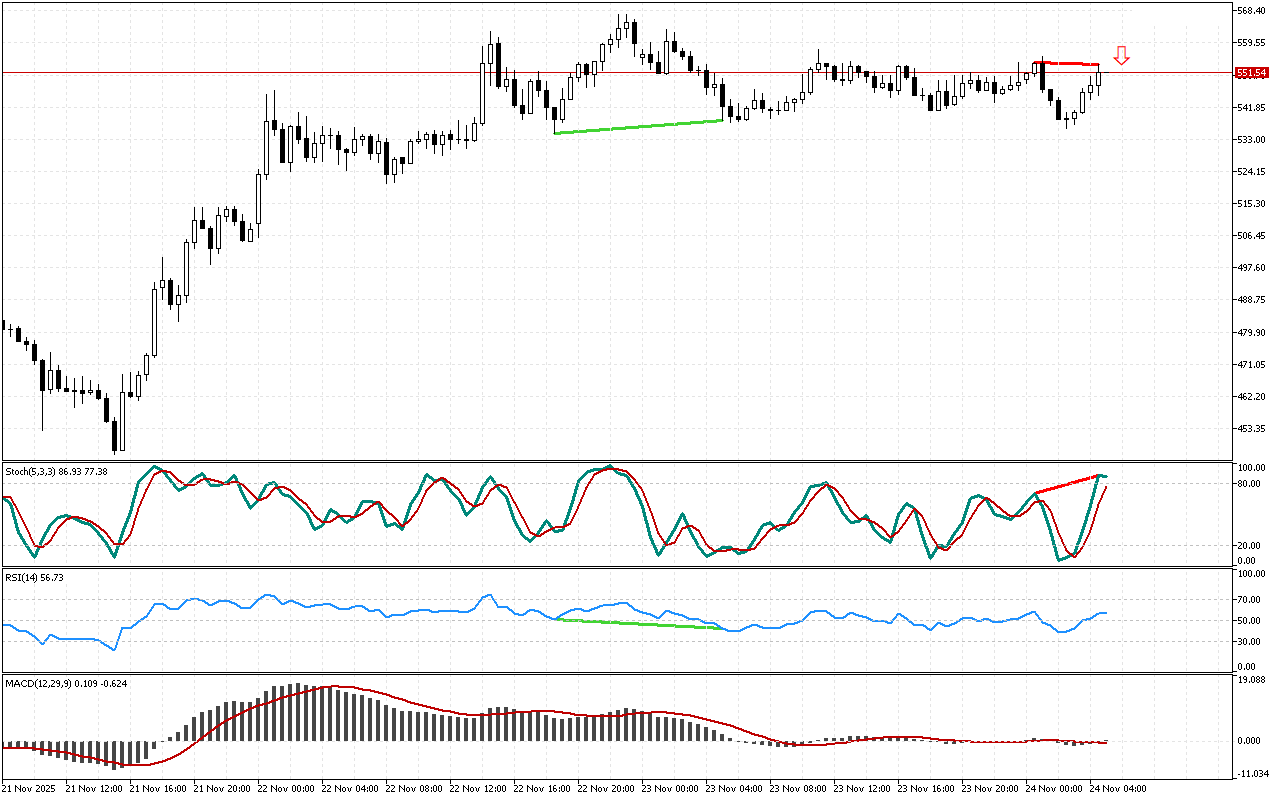Click the 19.088 MACD scale value

point(1251,680)
